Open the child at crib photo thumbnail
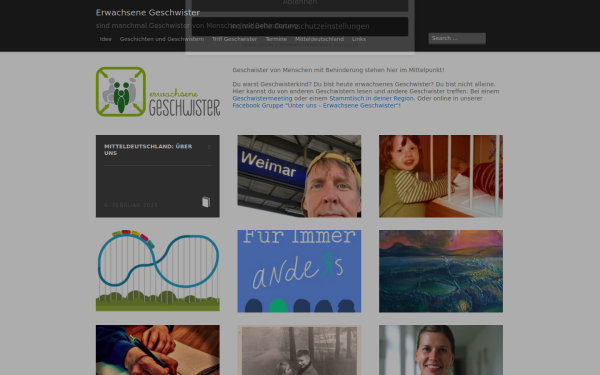 coord(441,176)
